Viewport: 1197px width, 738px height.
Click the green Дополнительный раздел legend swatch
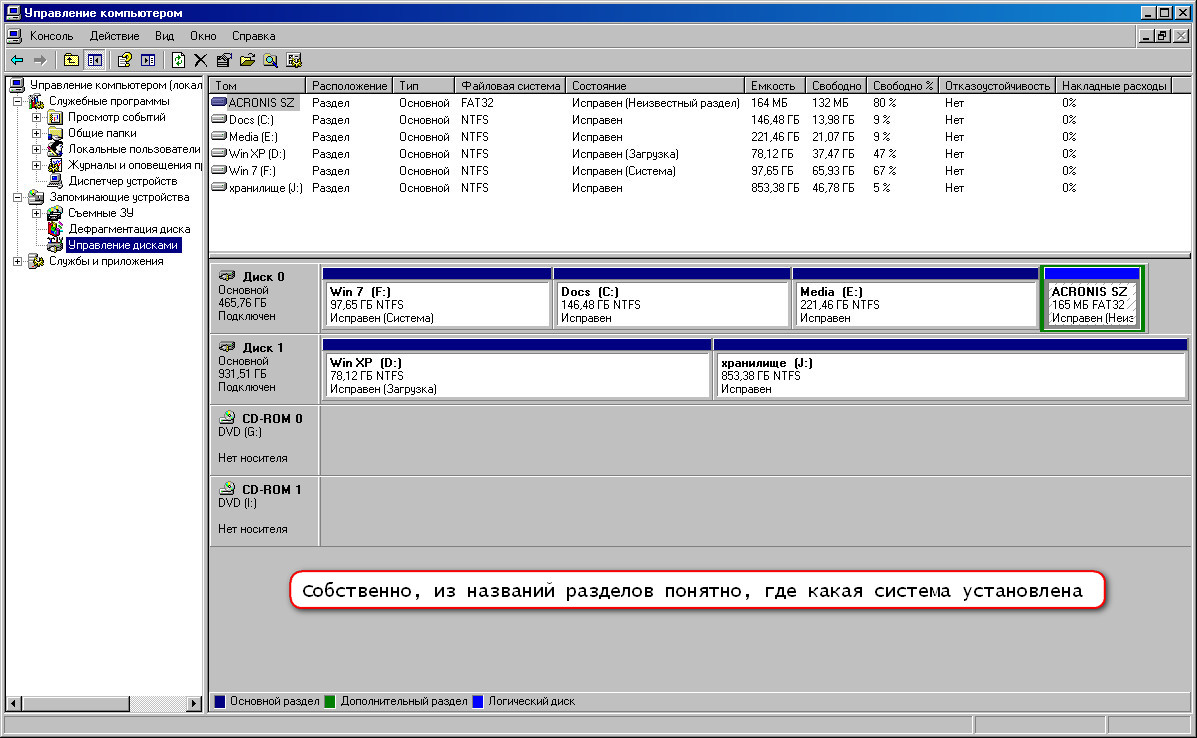tap(329, 702)
